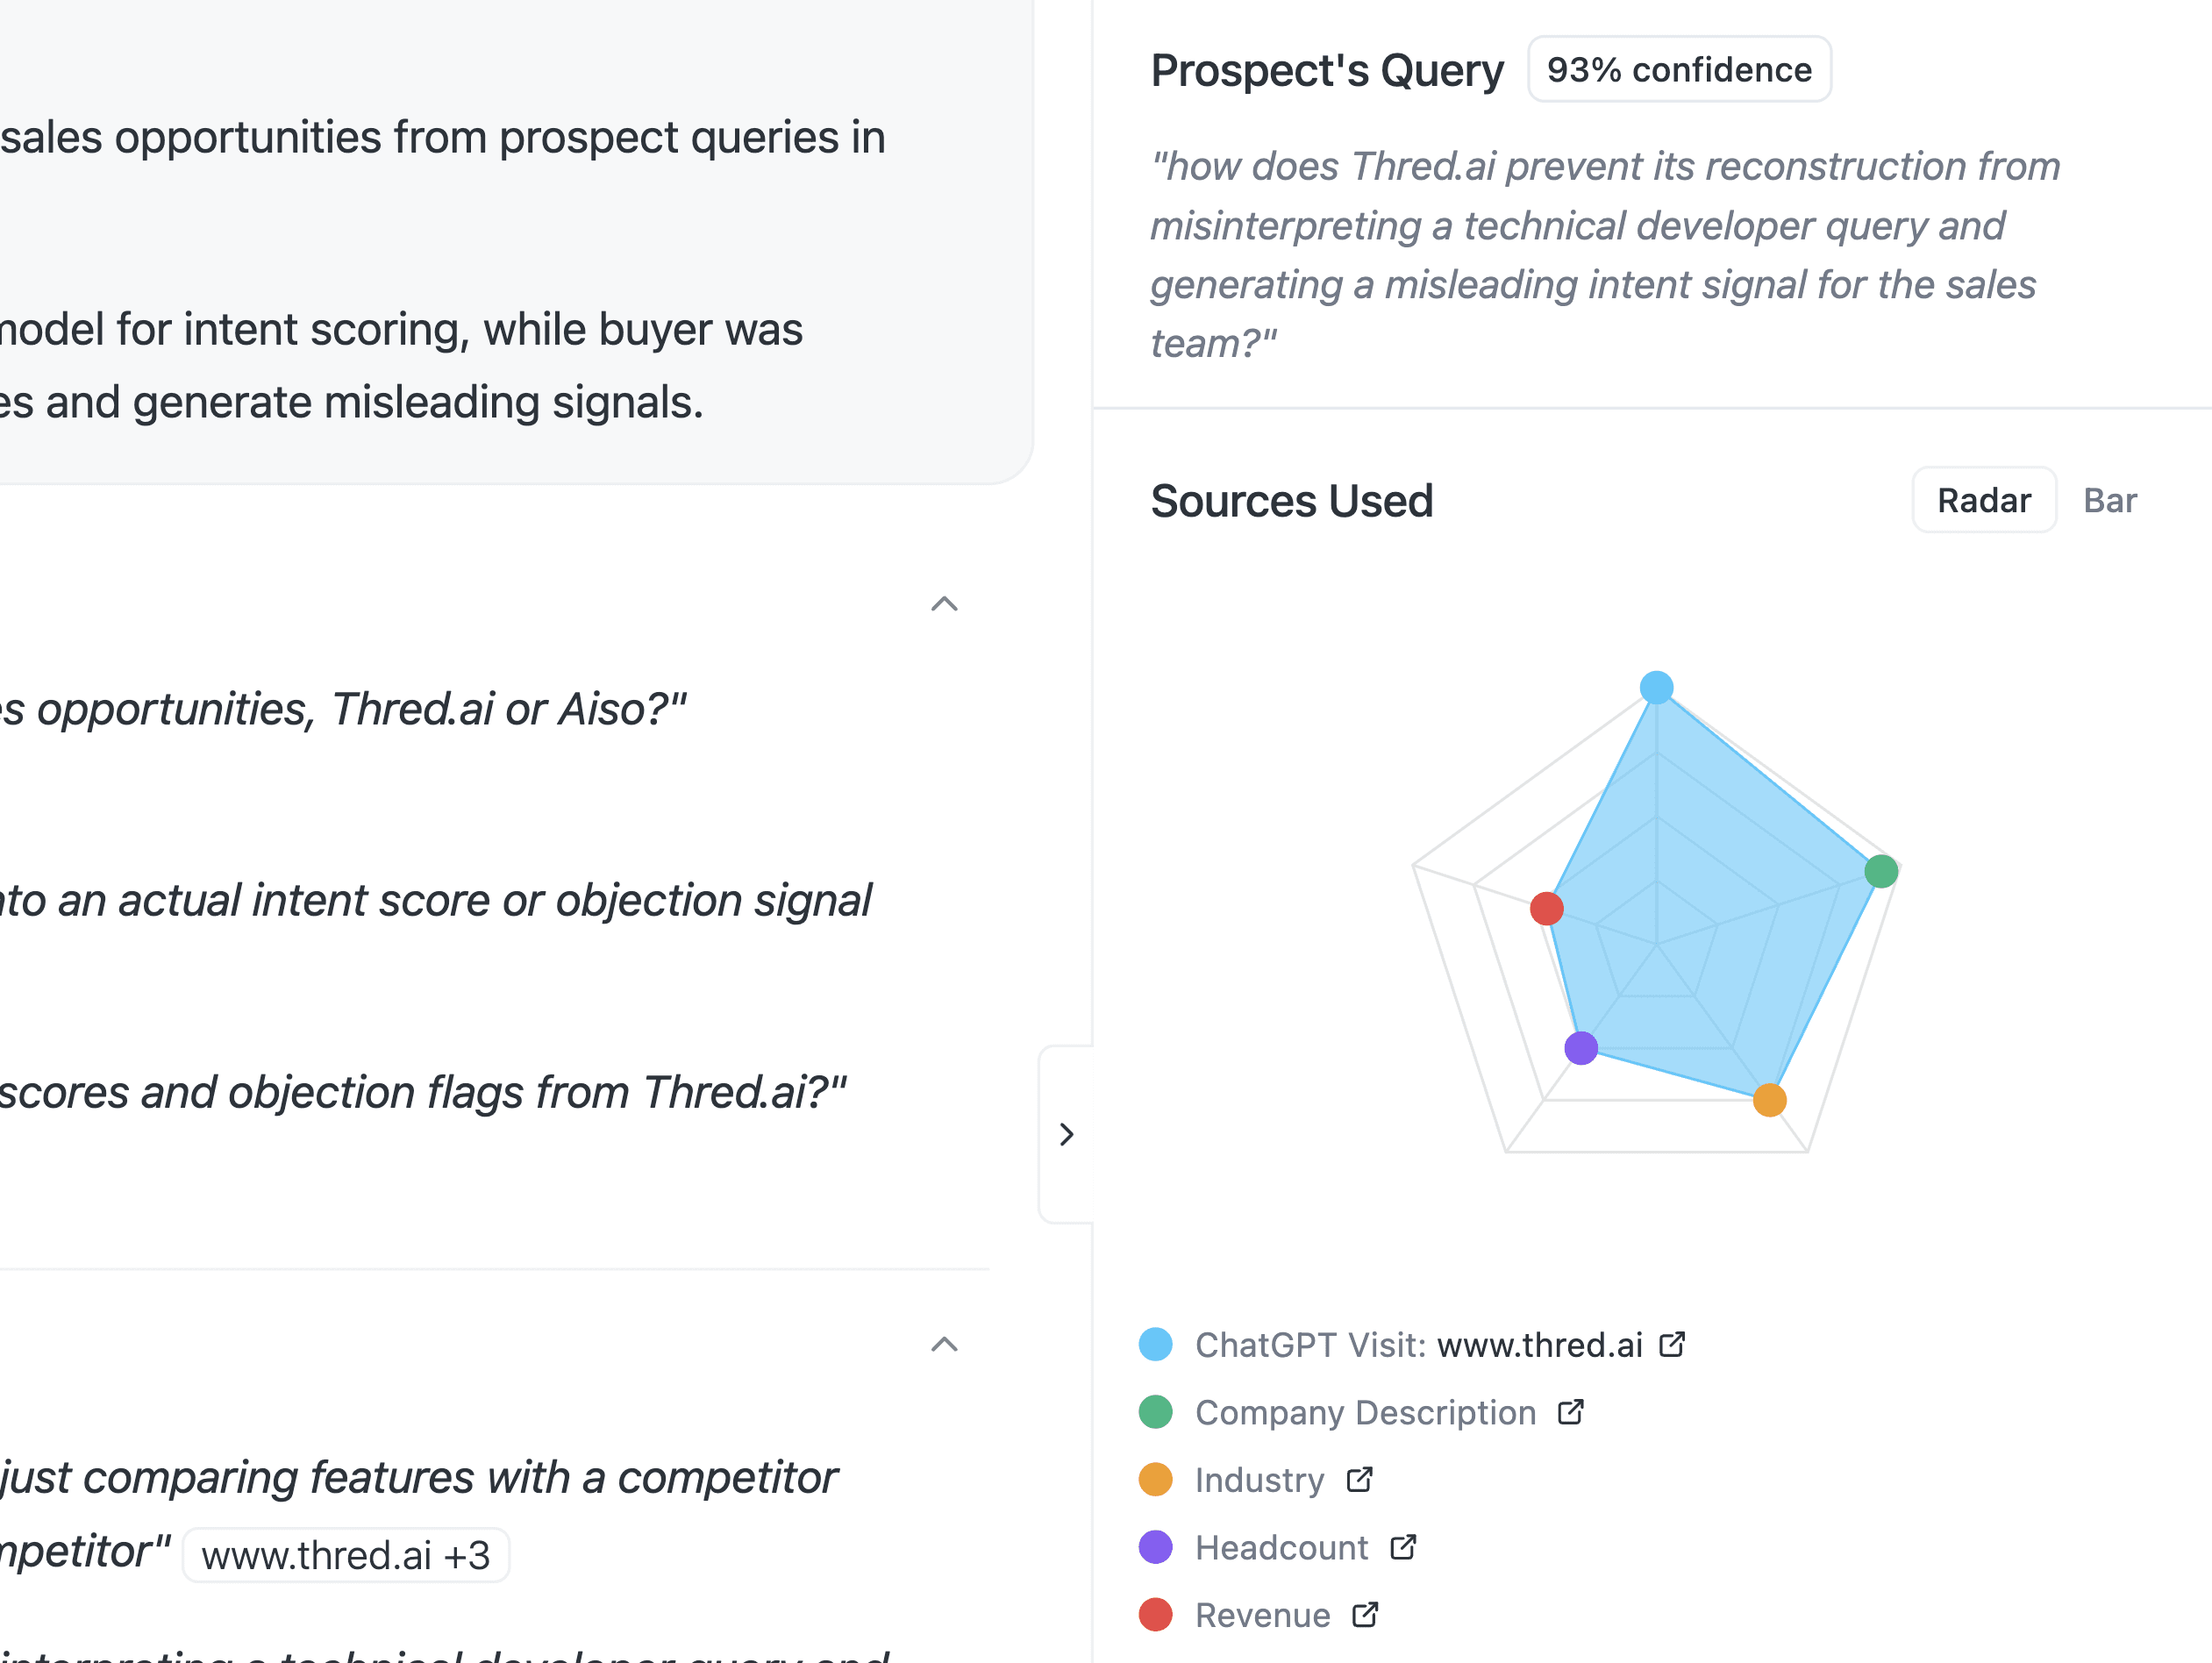2212x1663 pixels.
Task: Open the Headcount external link
Action: [1403, 1547]
